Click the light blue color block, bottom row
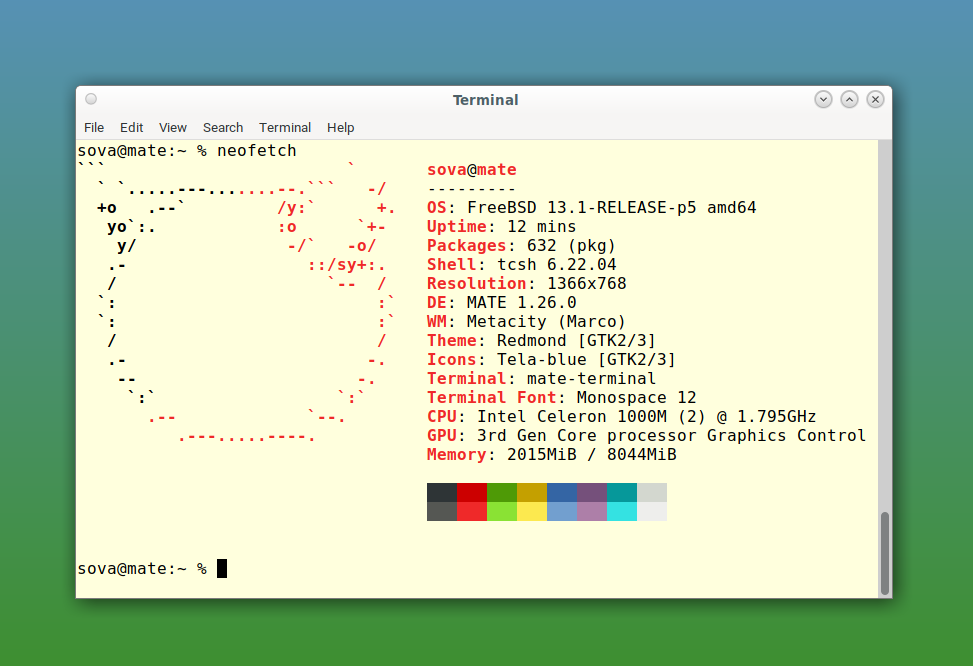 point(562,511)
